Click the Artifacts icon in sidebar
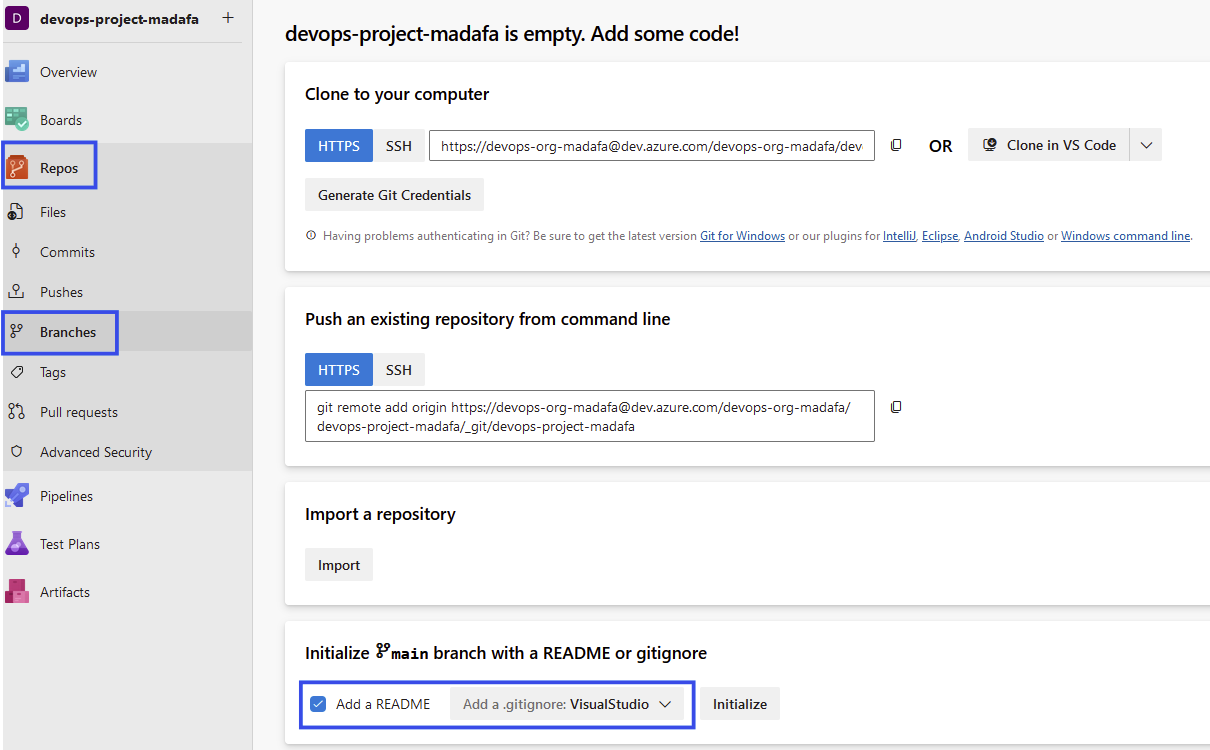 17,592
